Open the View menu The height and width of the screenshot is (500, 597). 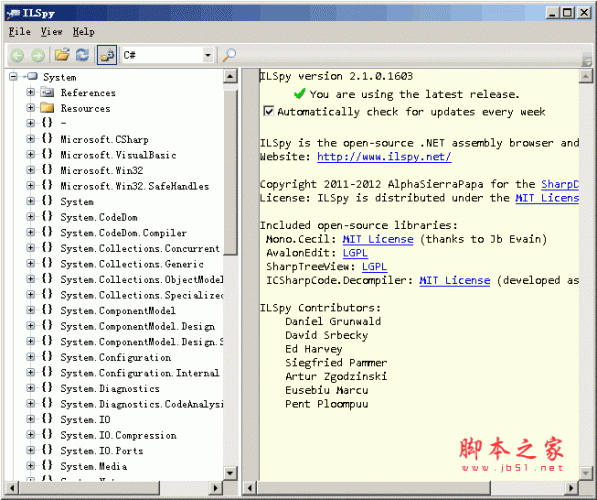click(x=51, y=32)
